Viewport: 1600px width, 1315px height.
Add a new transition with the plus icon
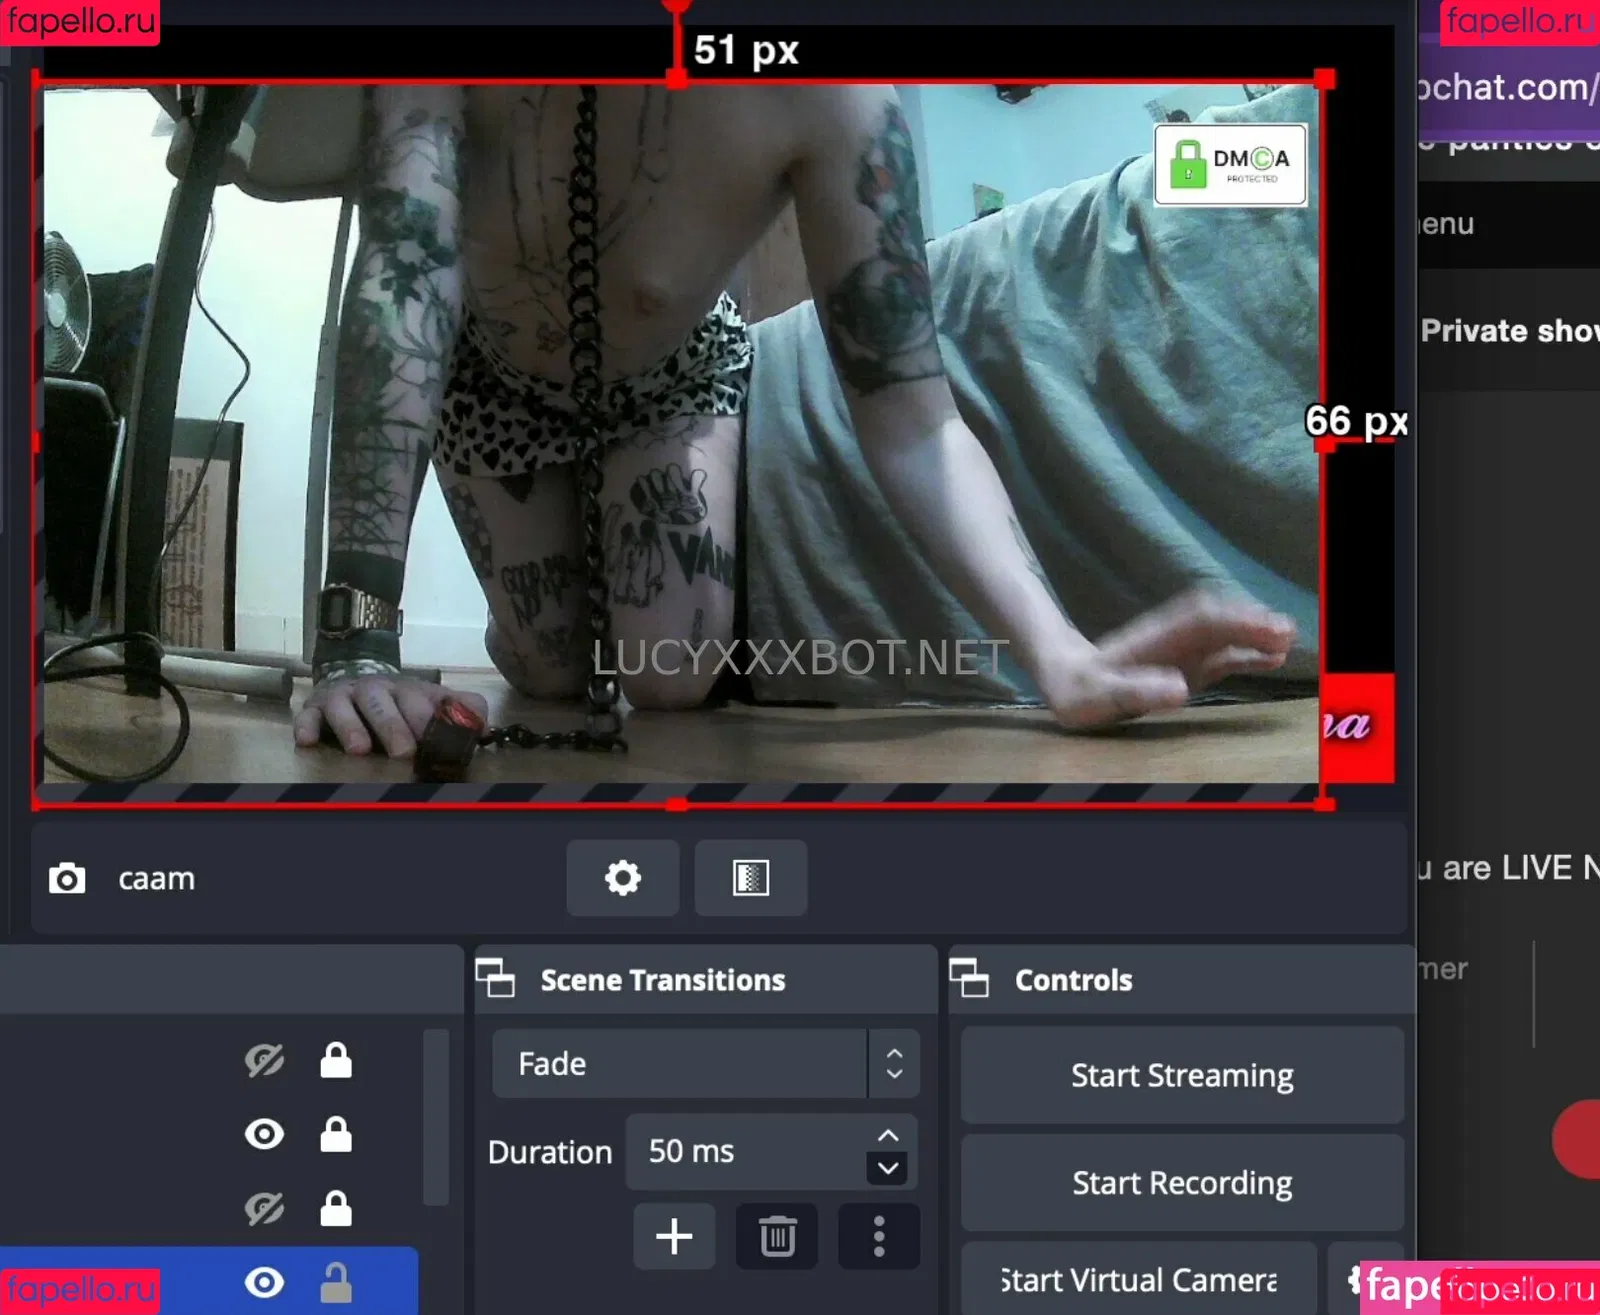point(674,1236)
